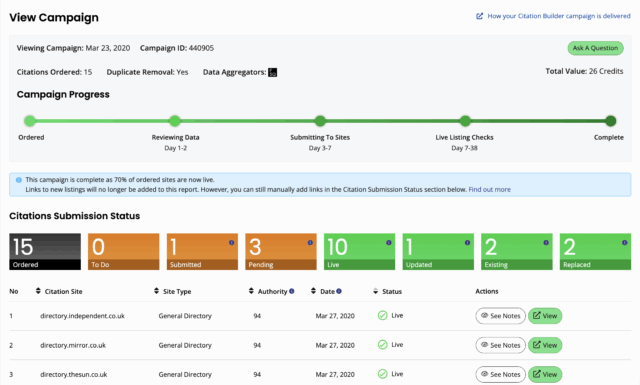This screenshot has height=385, width=640.
Task: See Notes for directory.mirror.co.uk
Action: click(x=500, y=345)
